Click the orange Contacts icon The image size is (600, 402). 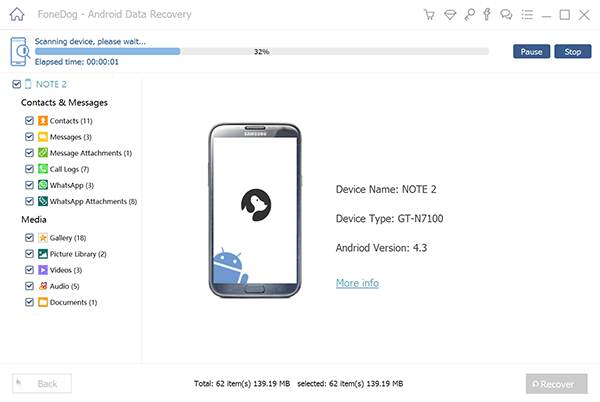43,121
